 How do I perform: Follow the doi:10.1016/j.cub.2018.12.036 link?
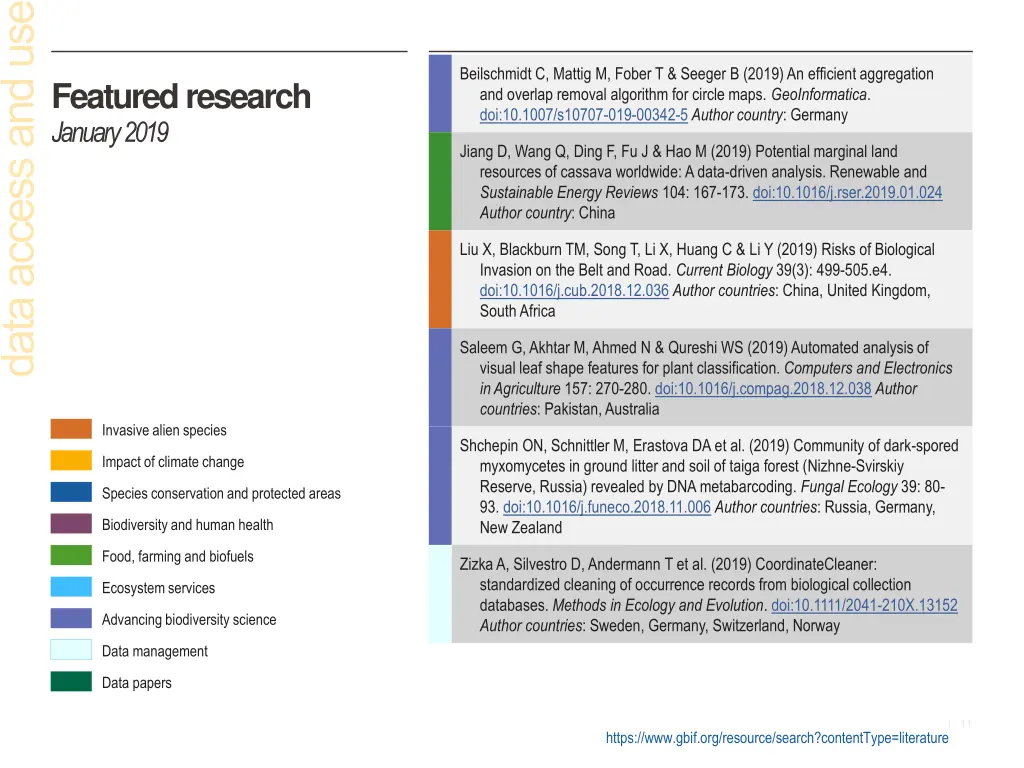coord(574,291)
